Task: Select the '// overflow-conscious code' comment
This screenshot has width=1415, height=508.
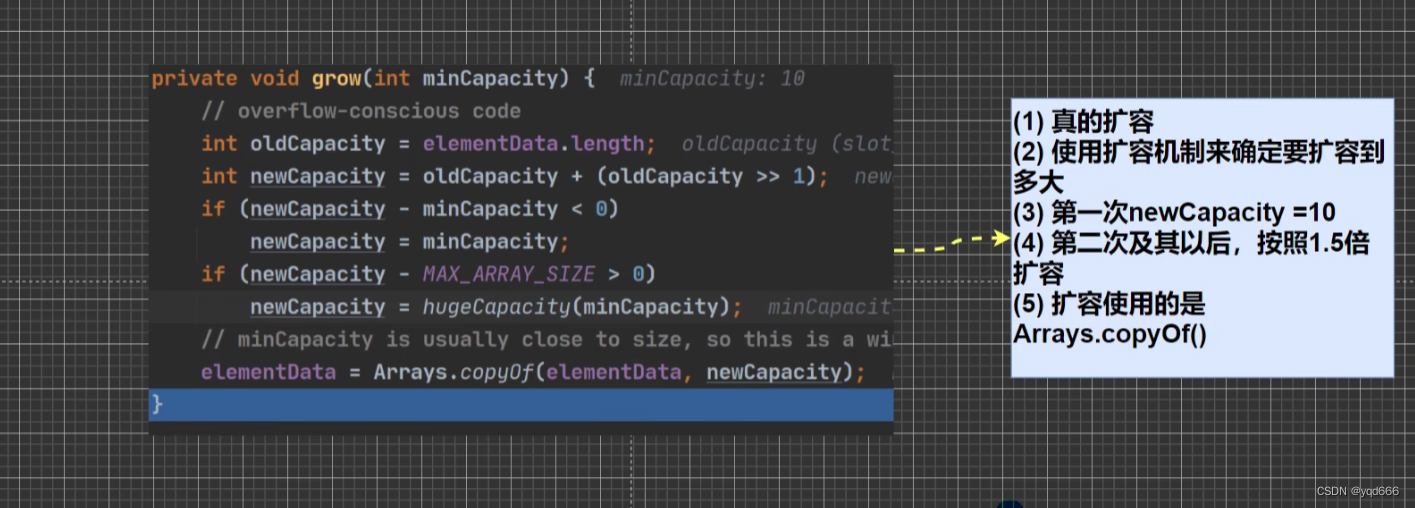Action: point(361,111)
